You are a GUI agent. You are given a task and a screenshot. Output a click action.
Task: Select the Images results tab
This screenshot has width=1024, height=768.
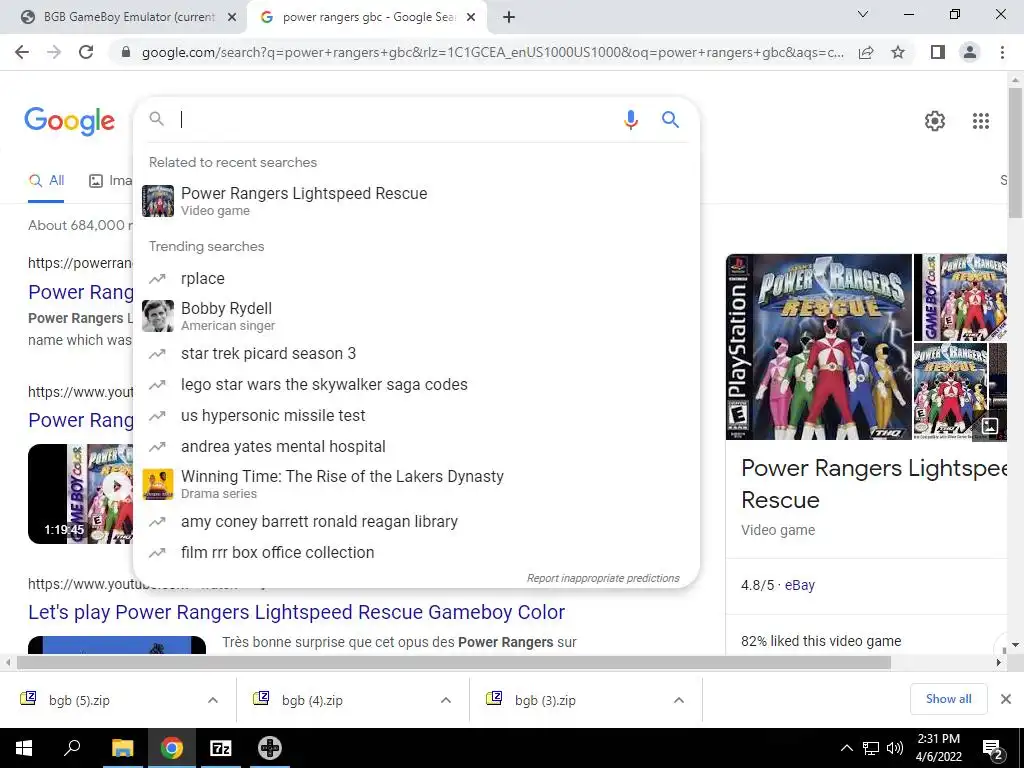pyautogui.click(x=110, y=181)
